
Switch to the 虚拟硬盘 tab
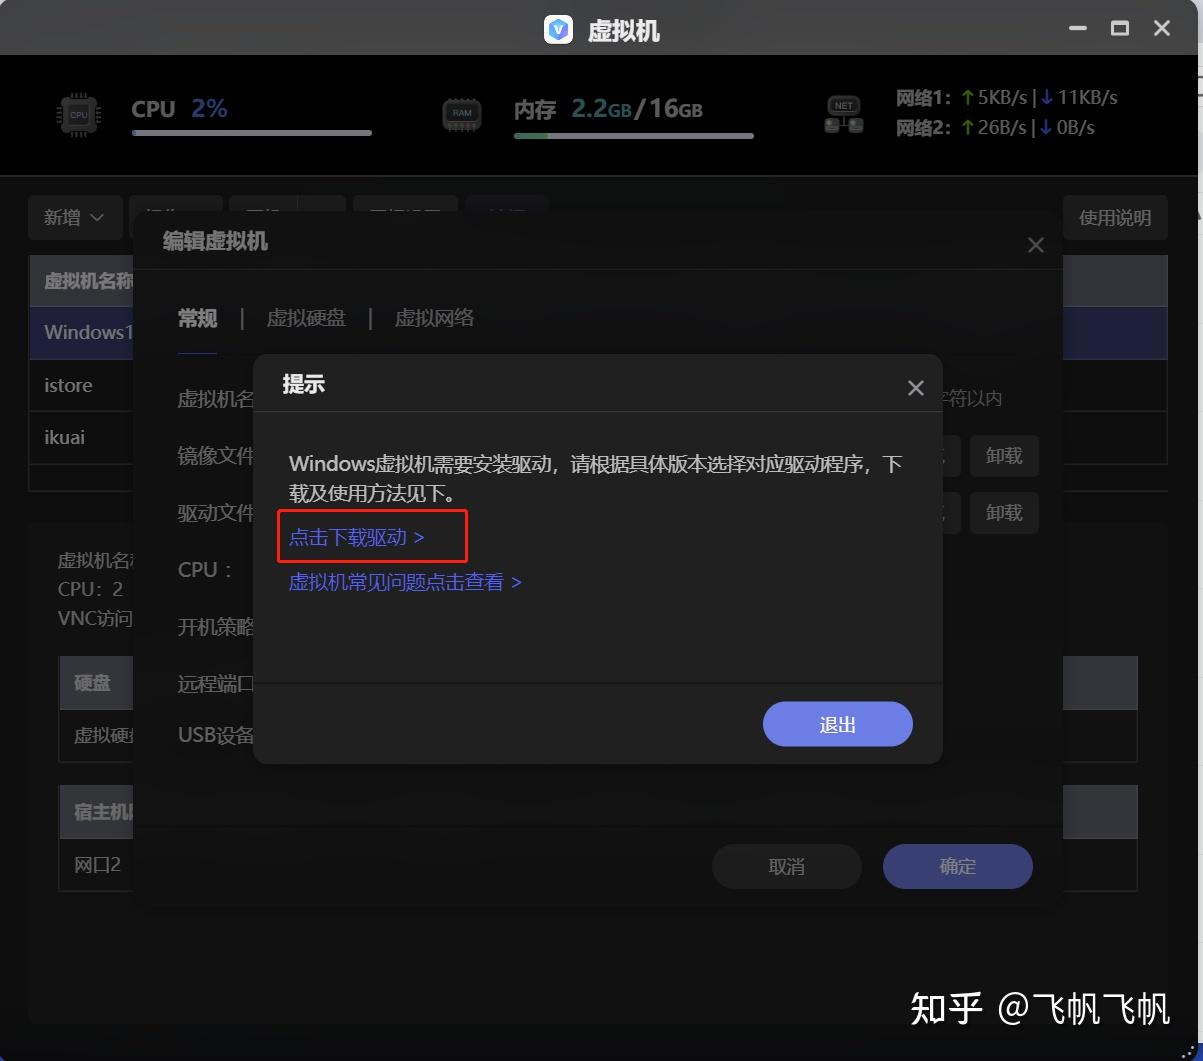point(306,318)
